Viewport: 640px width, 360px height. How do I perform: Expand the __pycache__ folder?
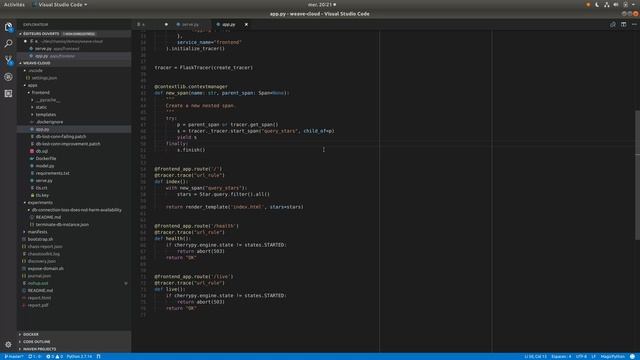pos(73,100)
